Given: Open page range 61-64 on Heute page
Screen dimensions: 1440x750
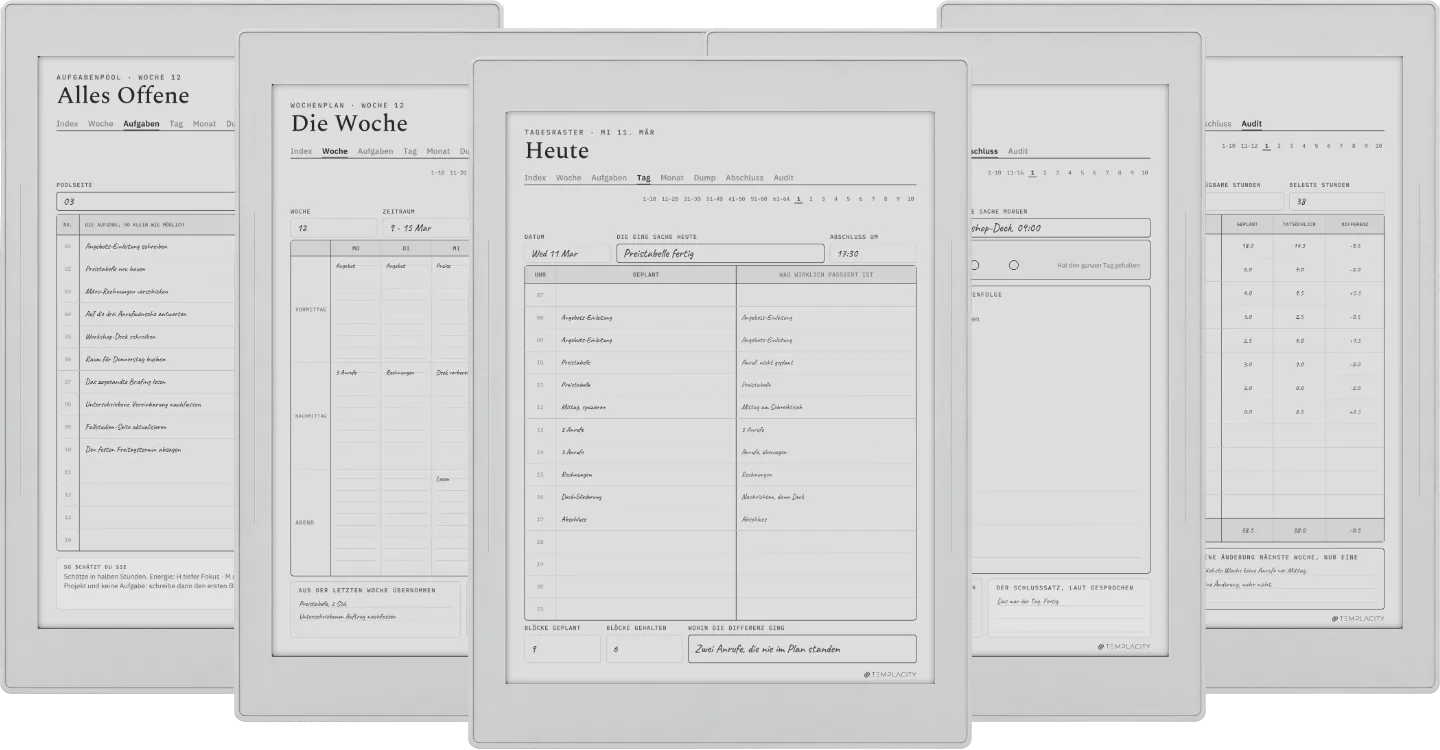Looking at the screenshot, I should [x=780, y=199].
